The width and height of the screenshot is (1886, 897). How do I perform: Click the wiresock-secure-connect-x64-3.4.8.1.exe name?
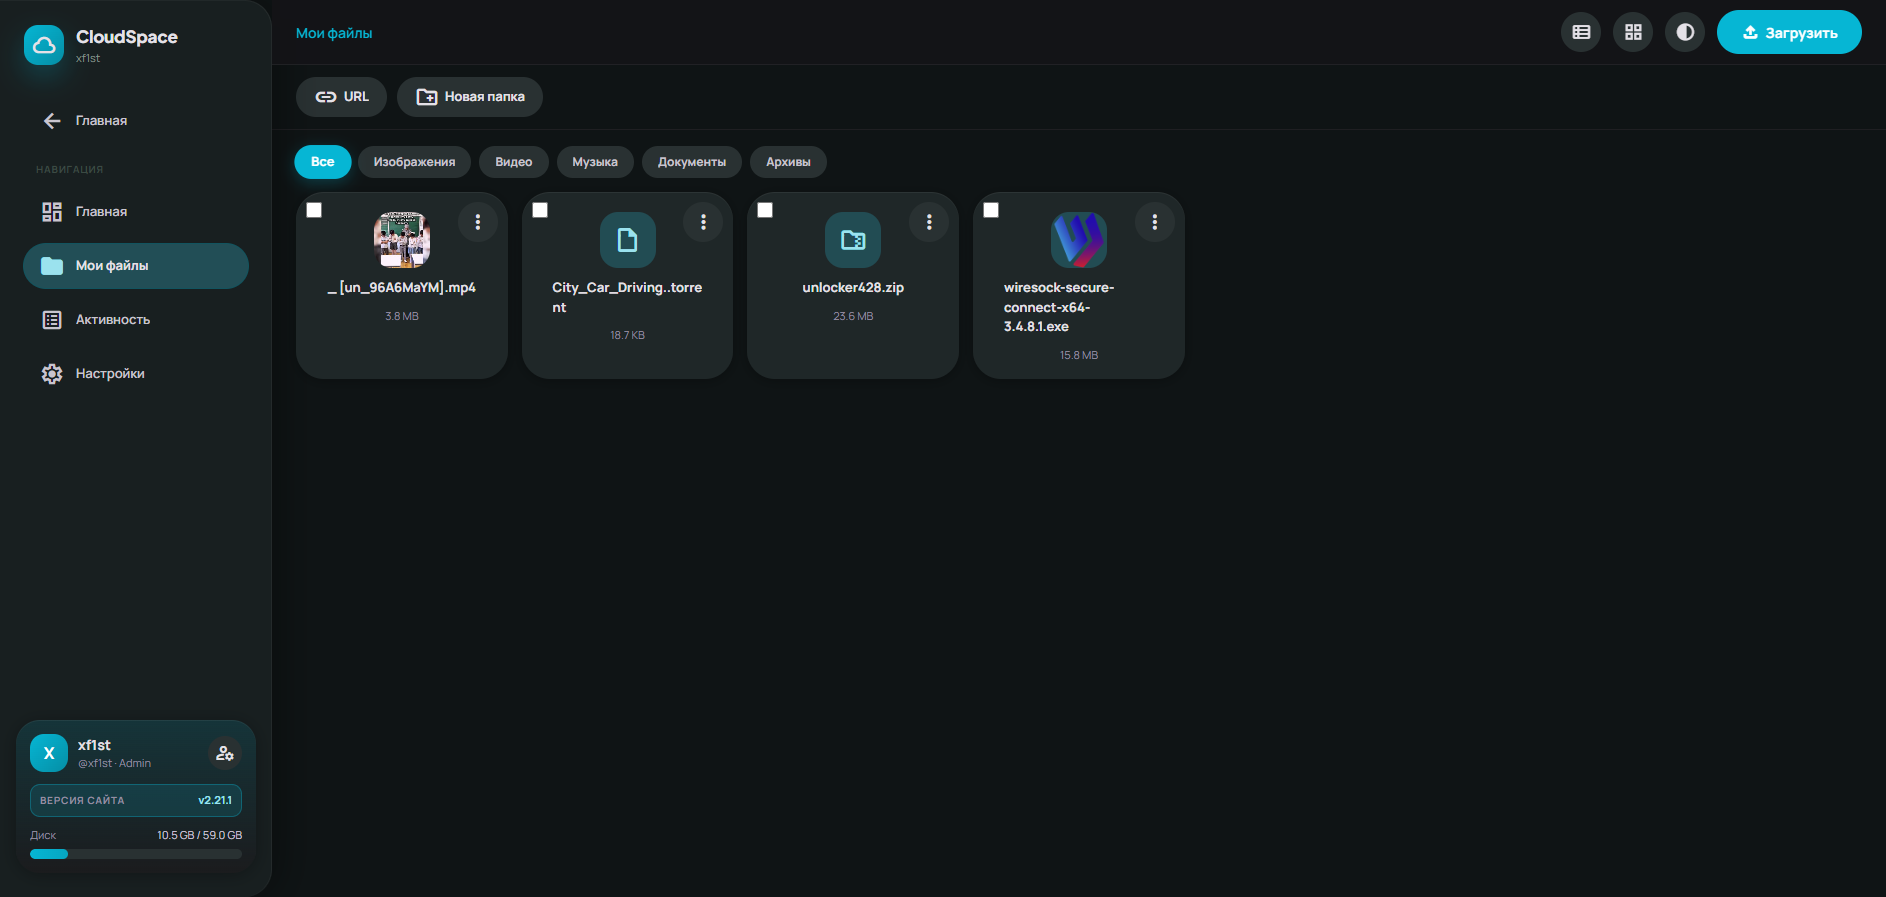(1059, 307)
